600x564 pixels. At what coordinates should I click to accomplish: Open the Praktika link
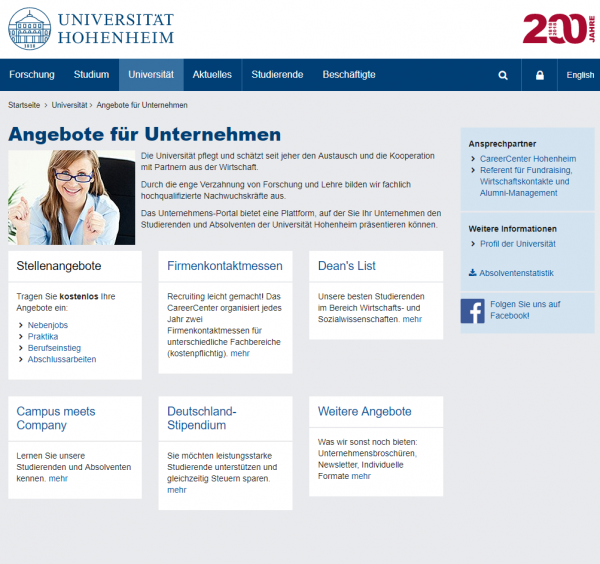click(43, 337)
